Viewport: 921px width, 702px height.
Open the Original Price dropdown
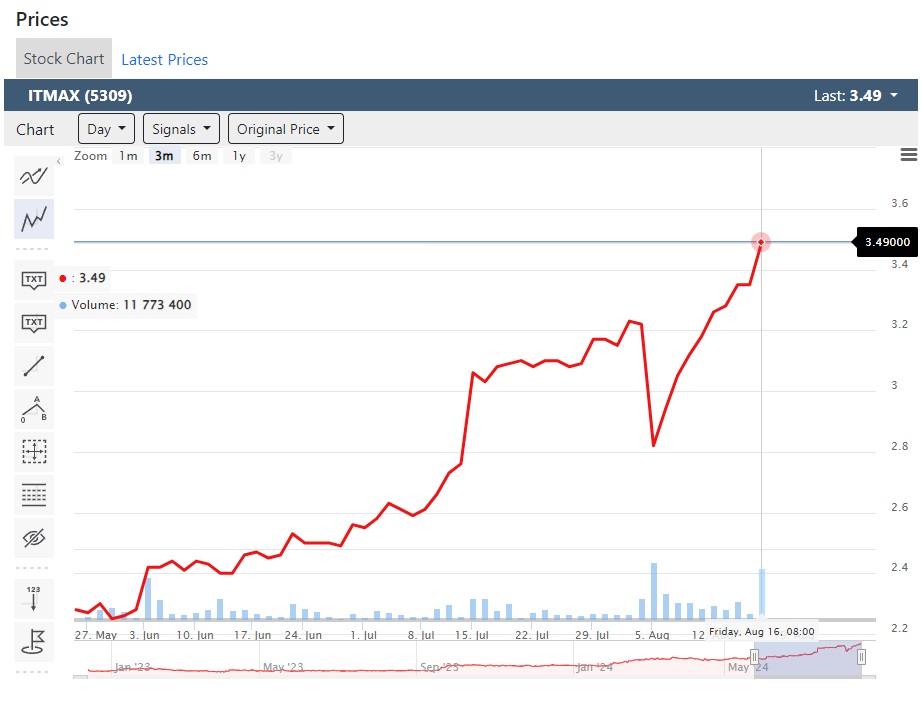pyautogui.click(x=285, y=129)
